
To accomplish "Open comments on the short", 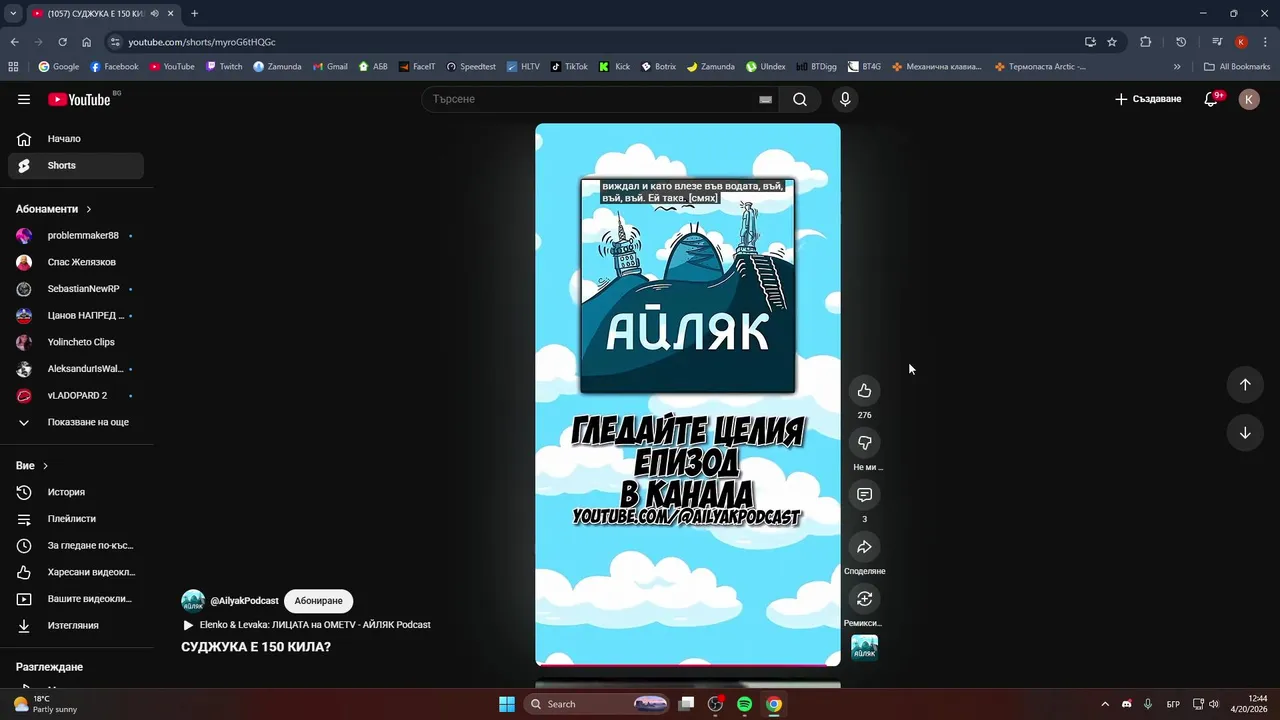I will tap(864, 495).
